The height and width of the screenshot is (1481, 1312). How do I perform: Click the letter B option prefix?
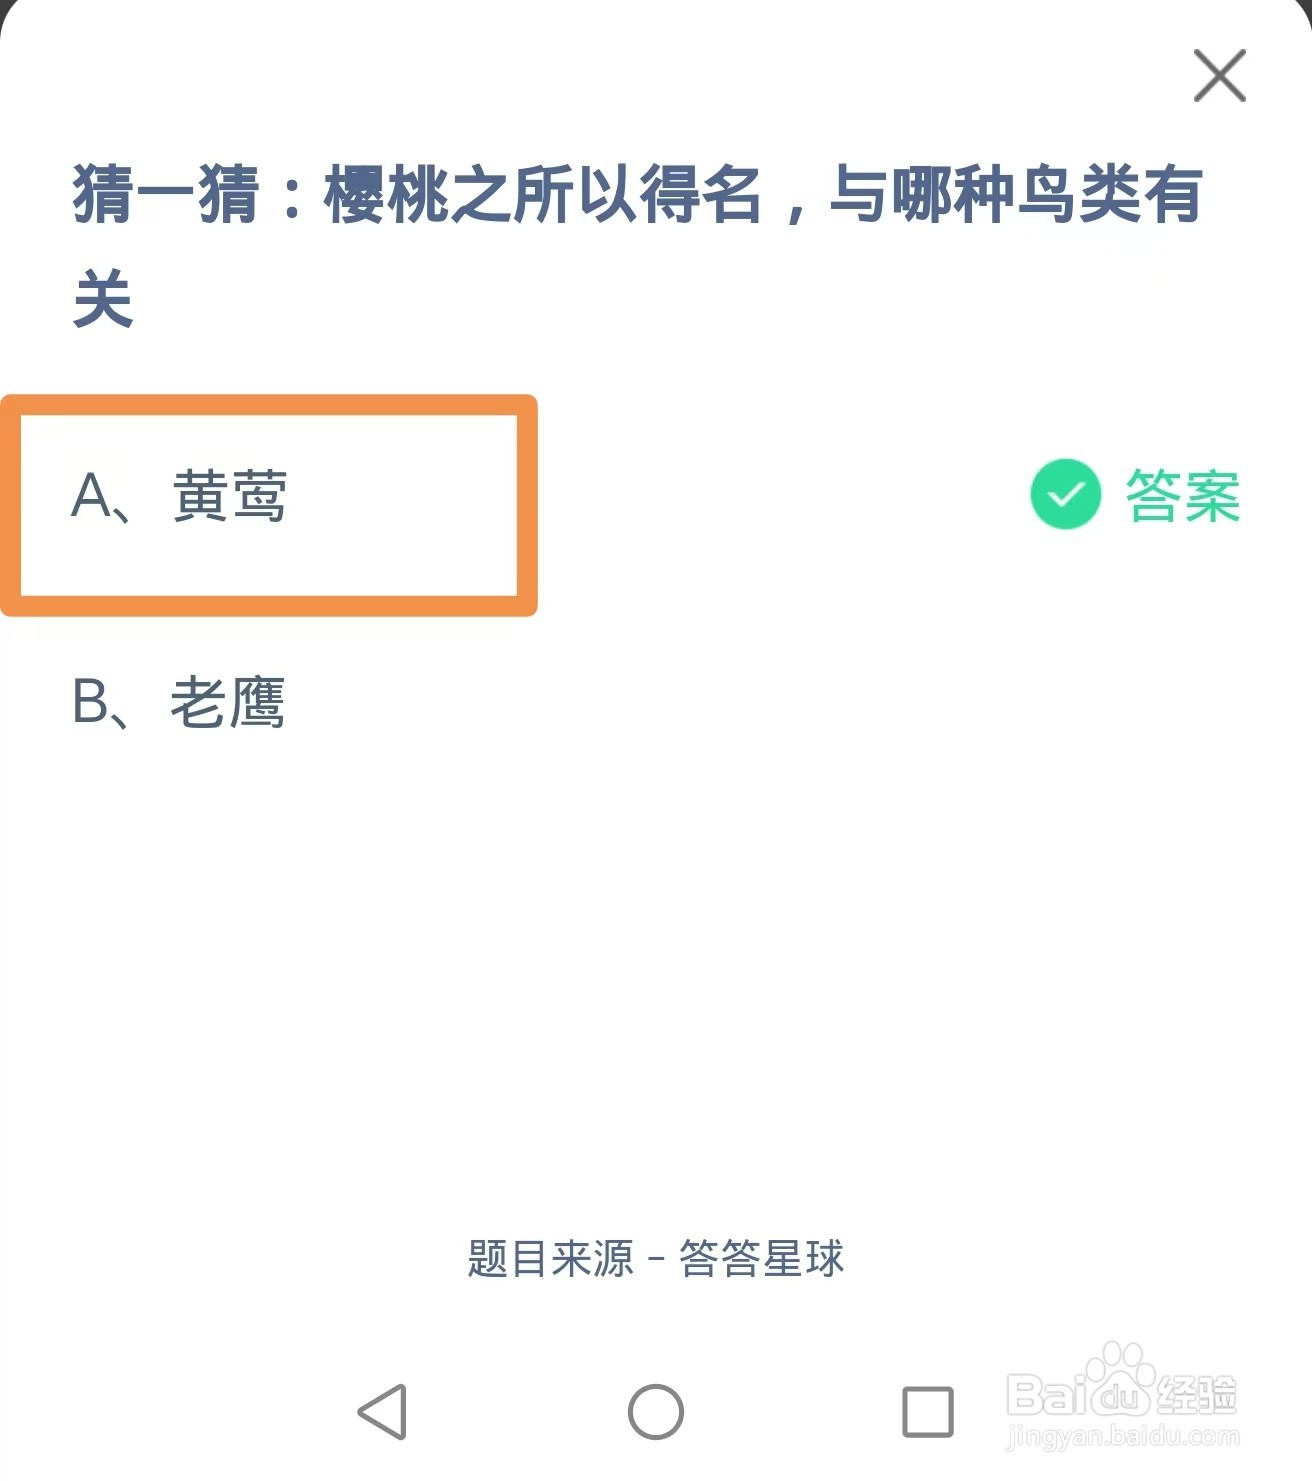92,702
